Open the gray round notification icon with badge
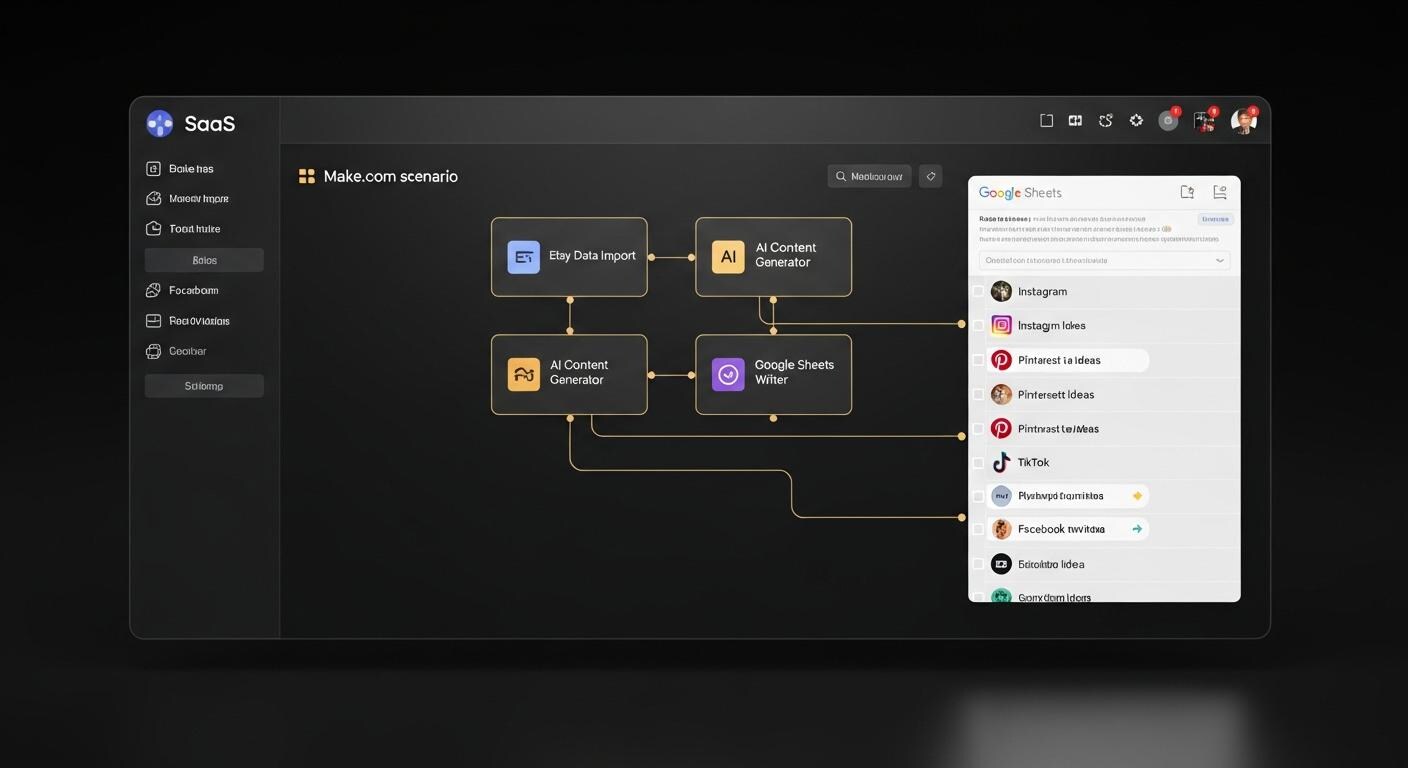The image size is (1408, 768). point(1168,120)
